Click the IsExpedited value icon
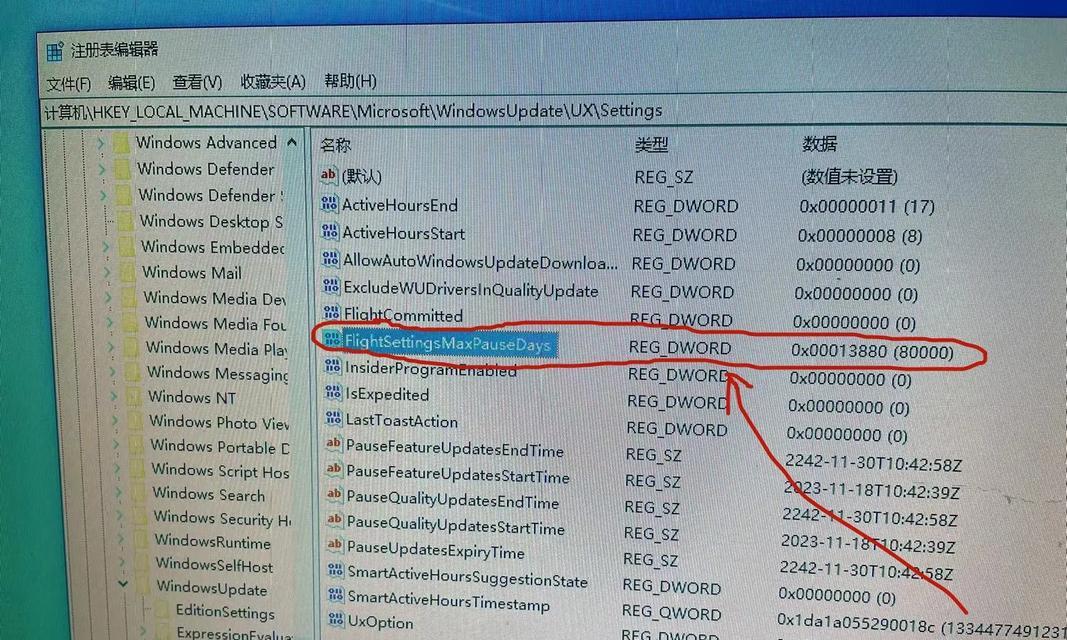This screenshot has width=1067, height=640. (333, 392)
